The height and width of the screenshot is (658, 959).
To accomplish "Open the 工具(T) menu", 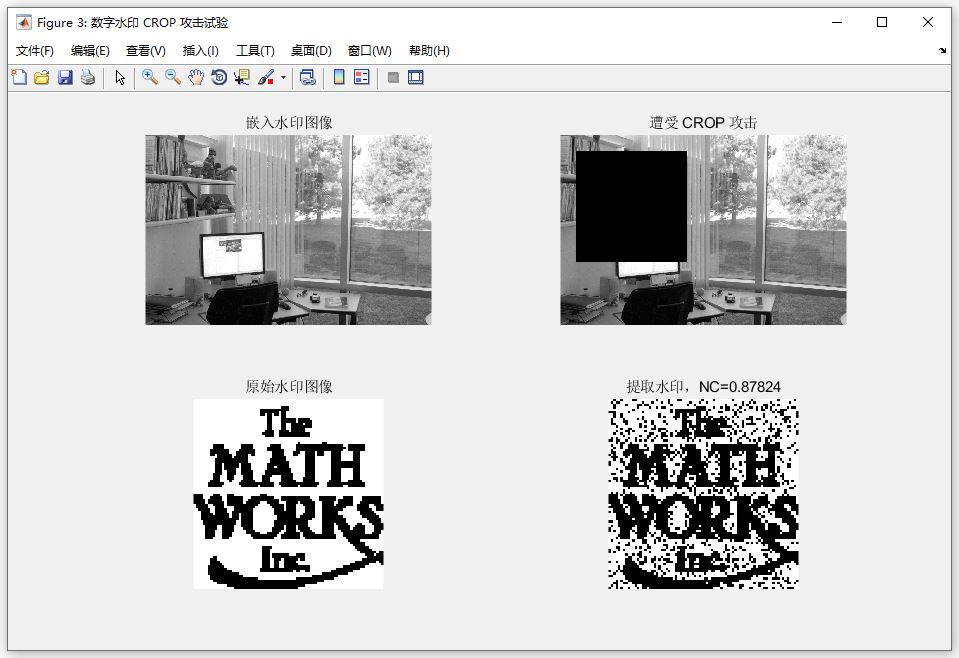I will (256, 51).
